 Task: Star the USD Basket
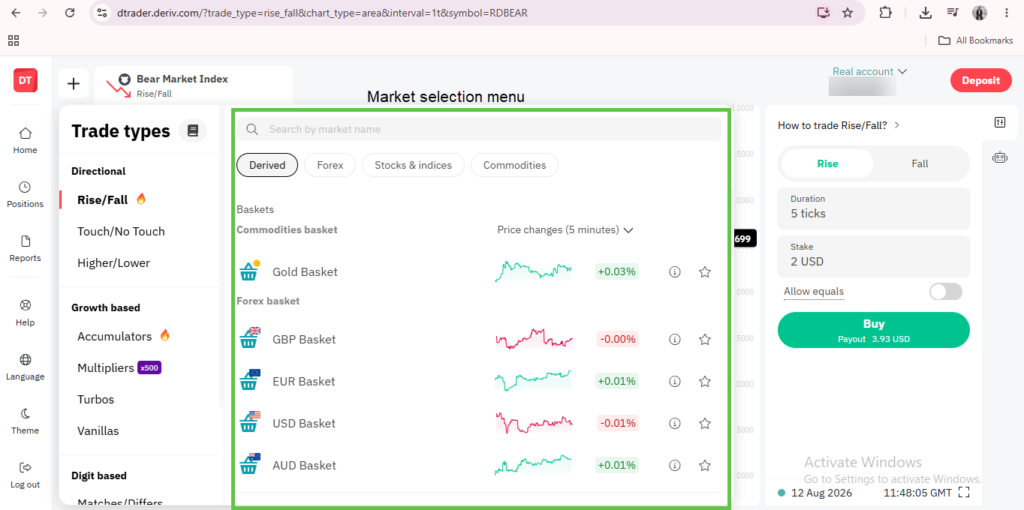tap(705, 423)
